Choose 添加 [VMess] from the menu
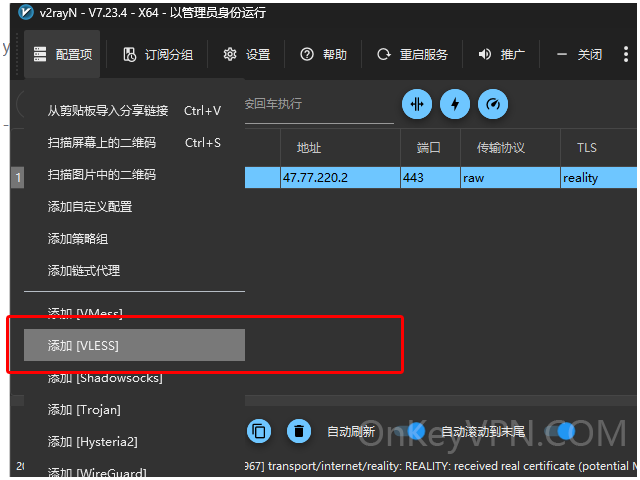Screen dimensions: 640x480 tap(134, 313)
